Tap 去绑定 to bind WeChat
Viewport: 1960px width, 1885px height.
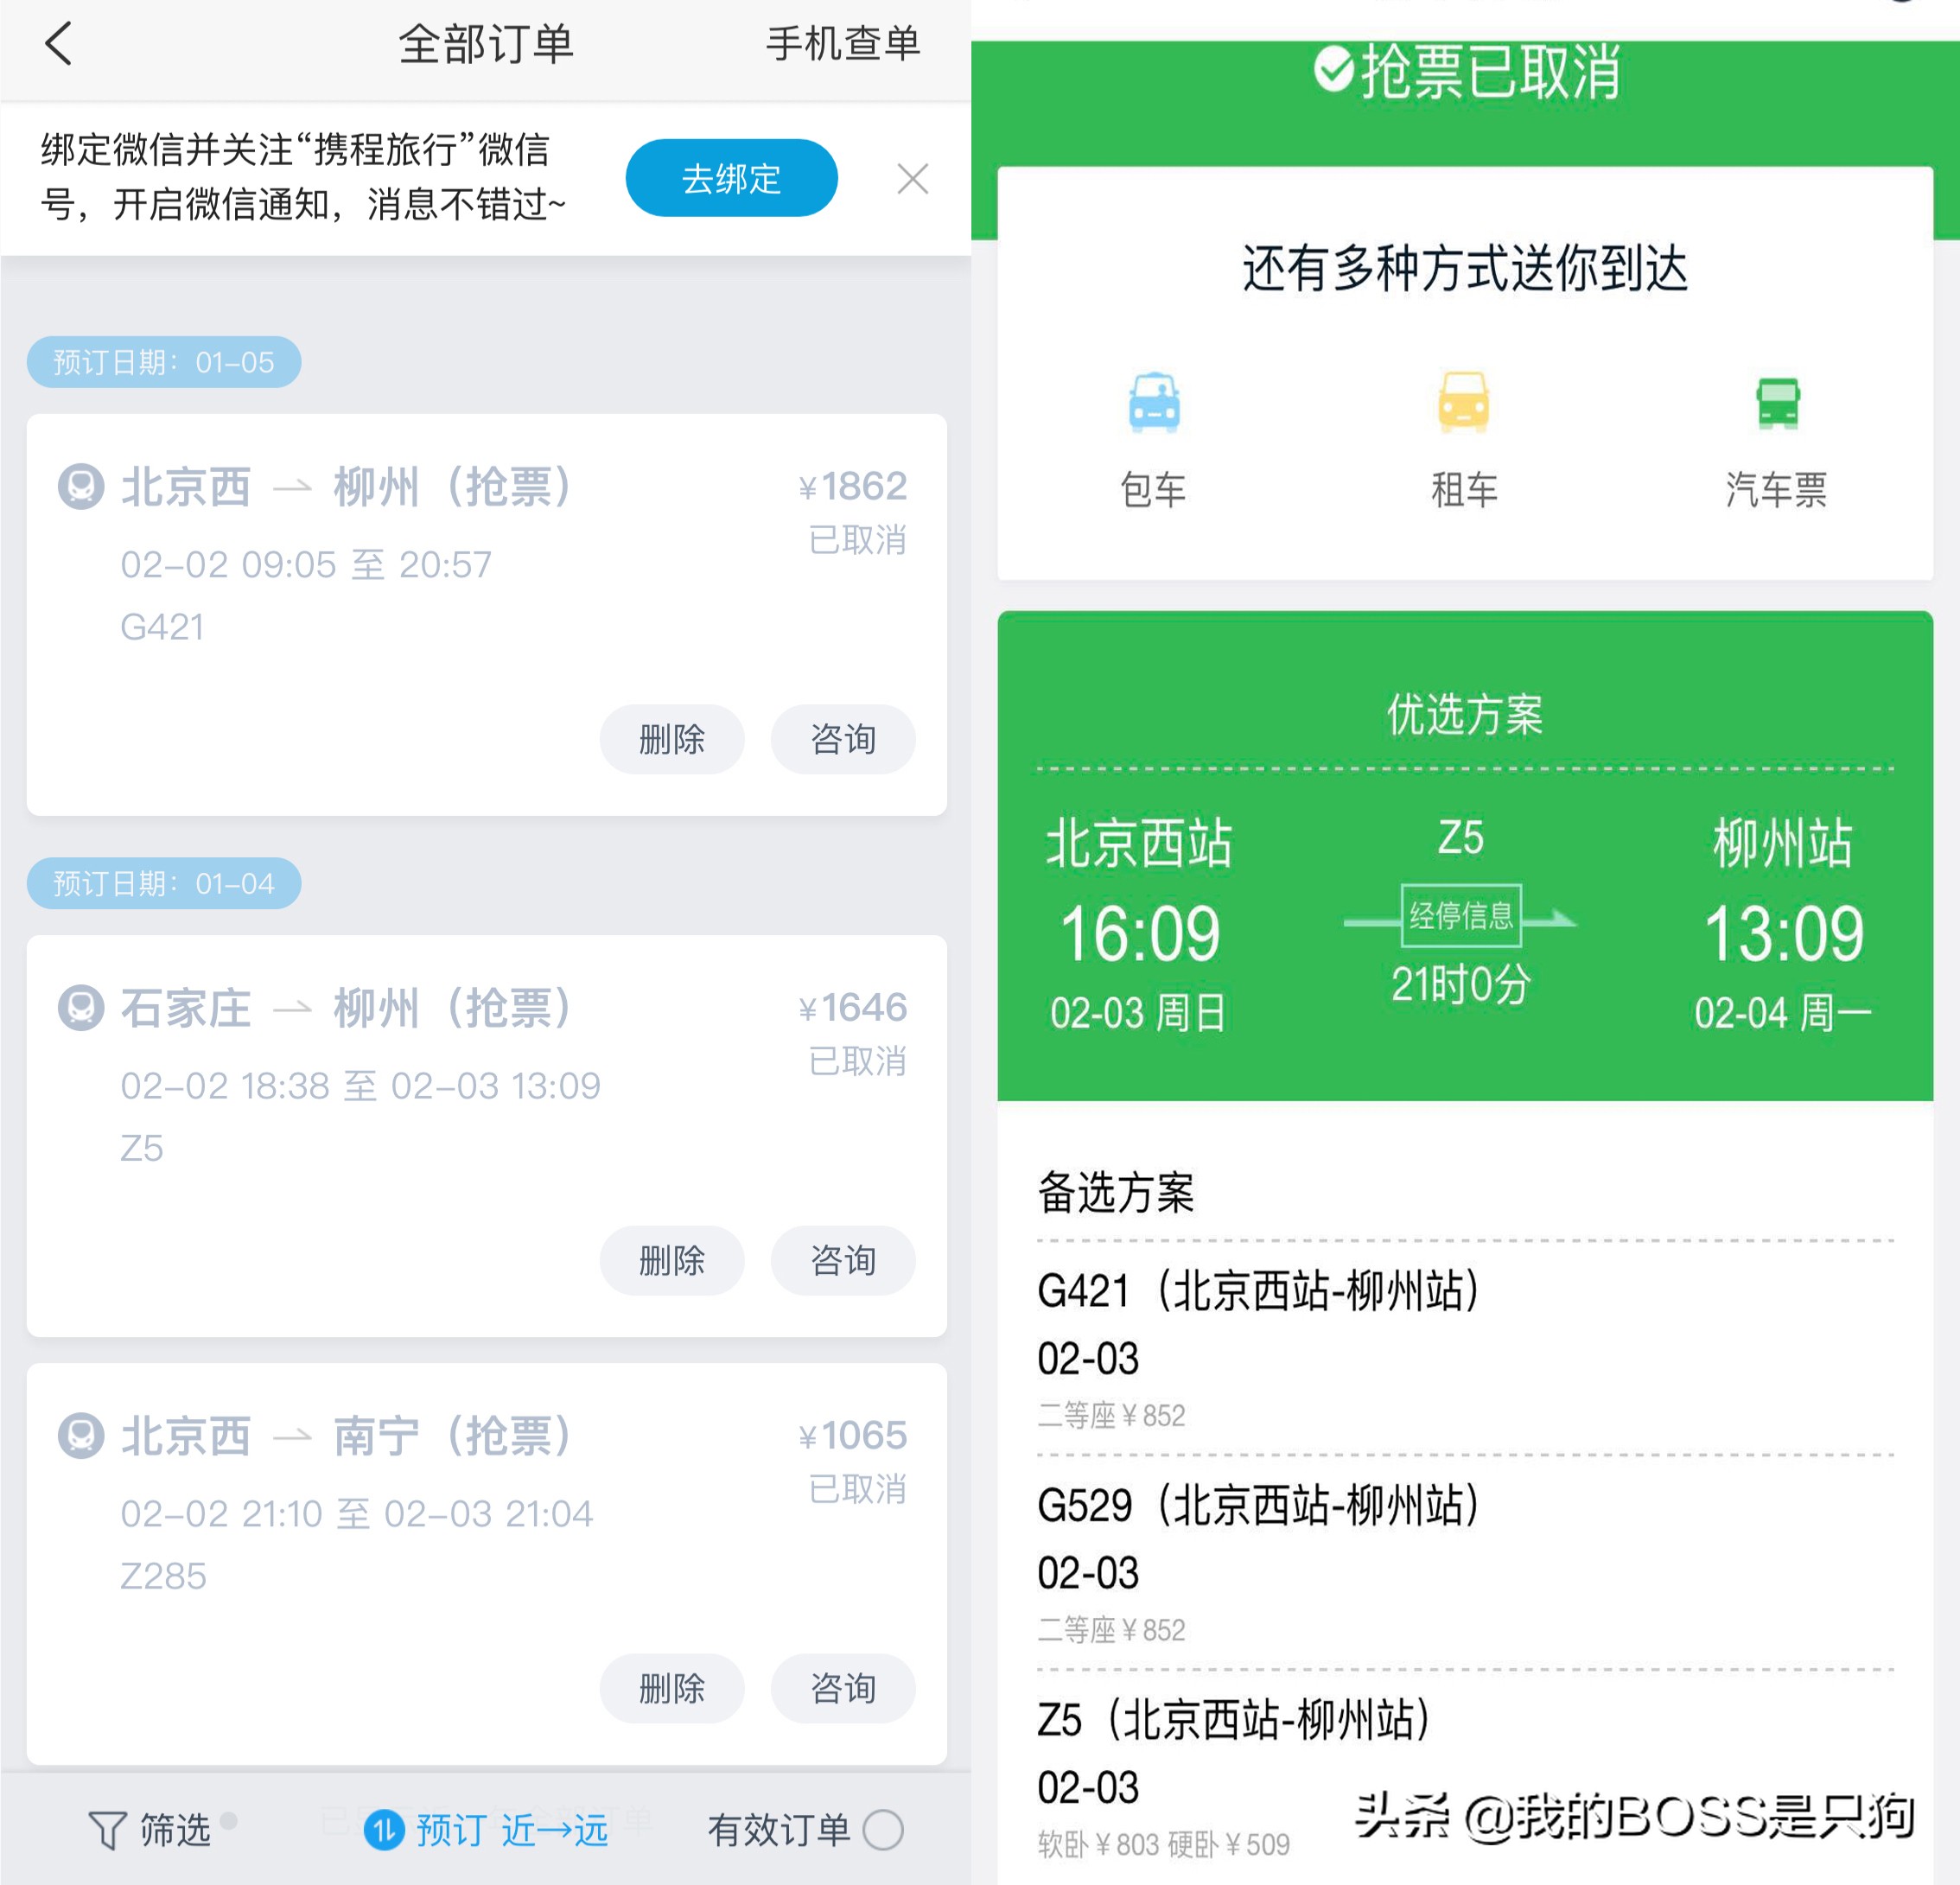[731, 178]
